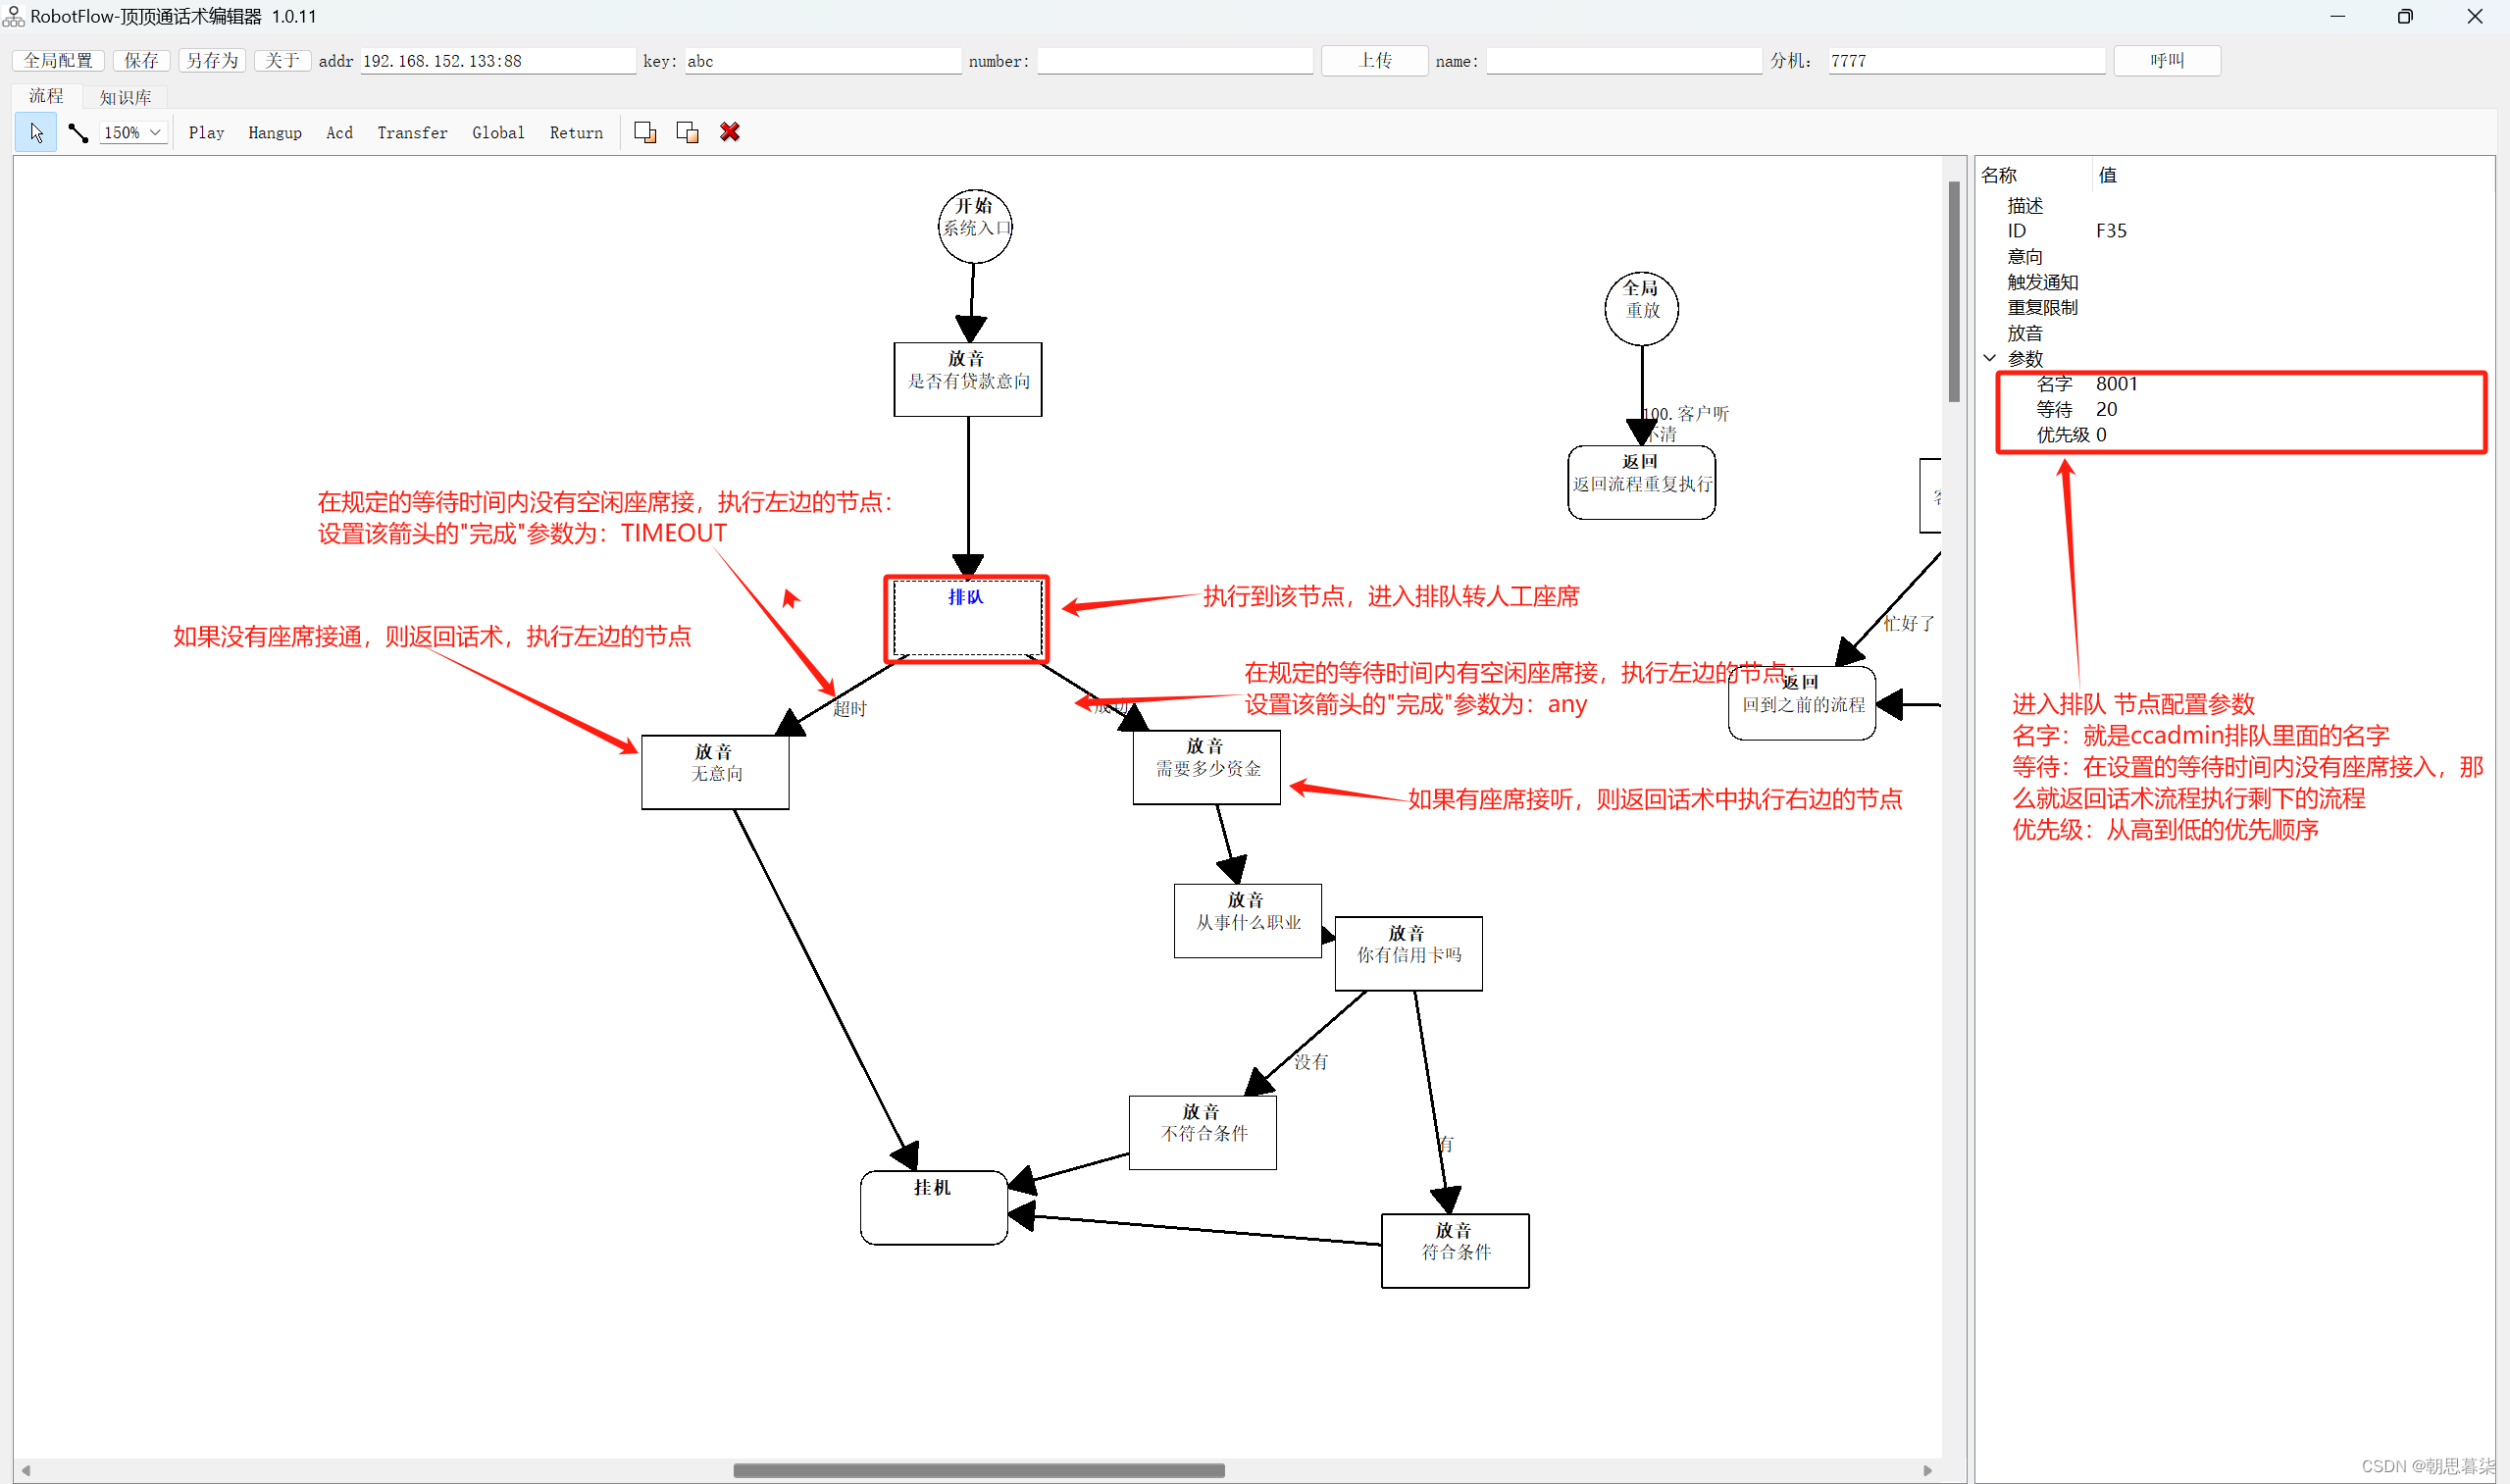Add a Hangup node from the toolbar
This screenshot has width=2510, height=1484.
point(274,133)
